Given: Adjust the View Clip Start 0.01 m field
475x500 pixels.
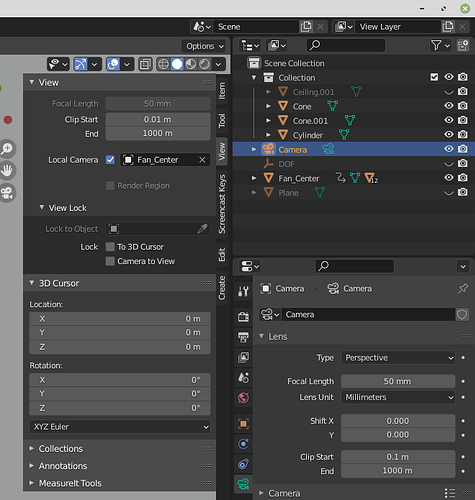Looking at the screenshot, I should (158, 119).
